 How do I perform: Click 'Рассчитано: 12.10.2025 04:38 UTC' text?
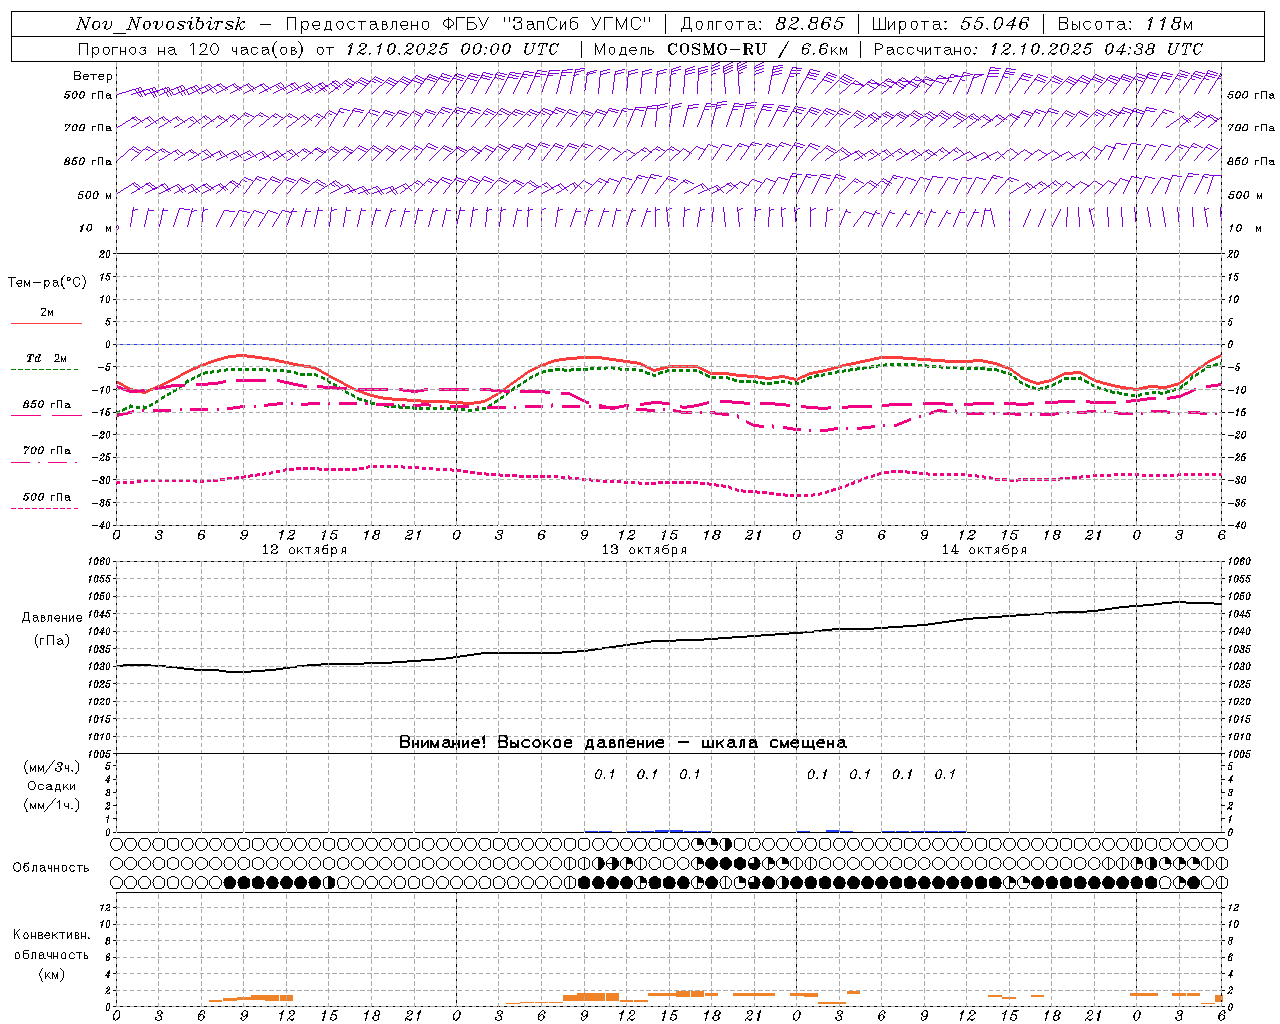click(x=1038, y=49)
